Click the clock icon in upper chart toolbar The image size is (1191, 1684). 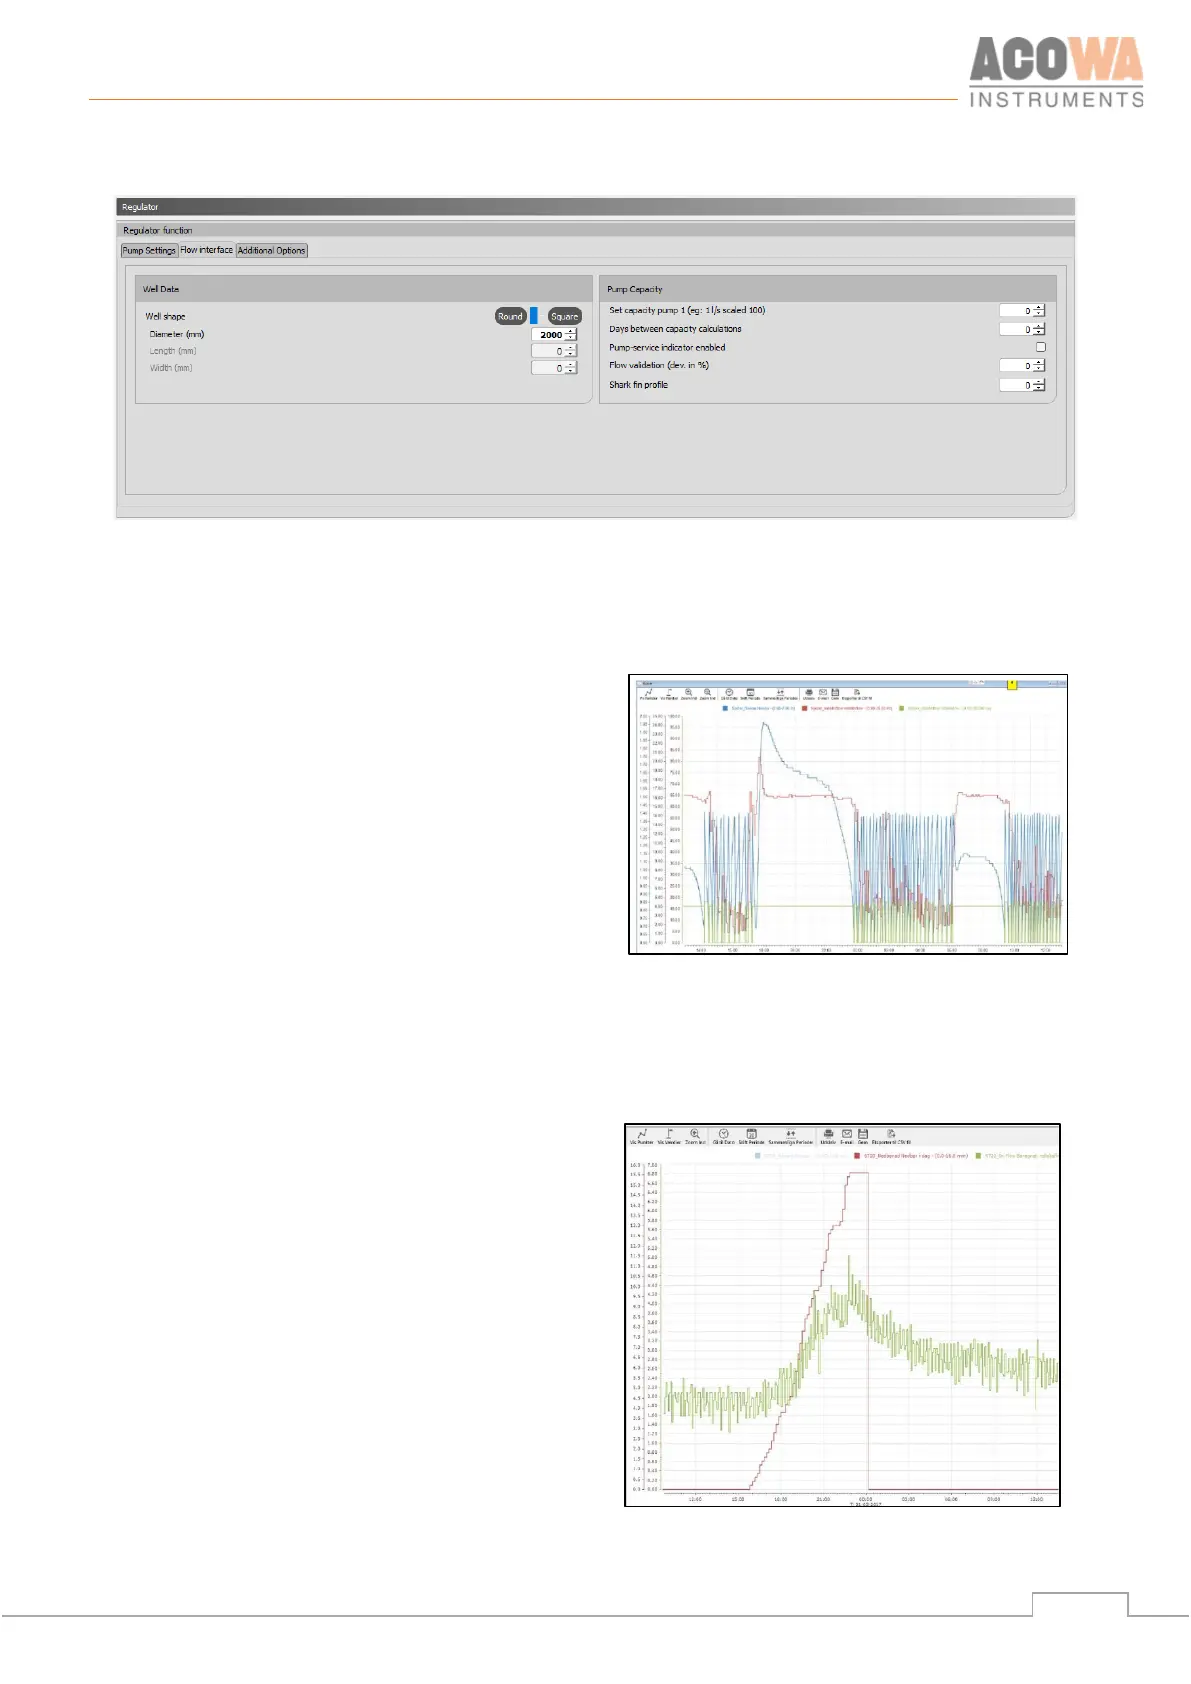(729, 692)
